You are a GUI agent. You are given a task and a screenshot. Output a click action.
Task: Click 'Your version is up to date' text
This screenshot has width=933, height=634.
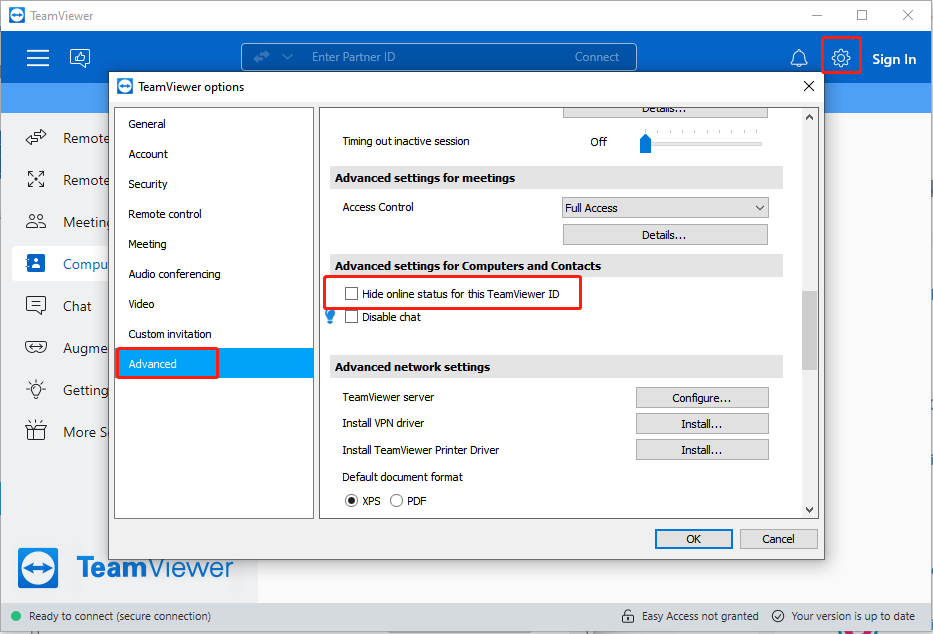tap(853, 616)
